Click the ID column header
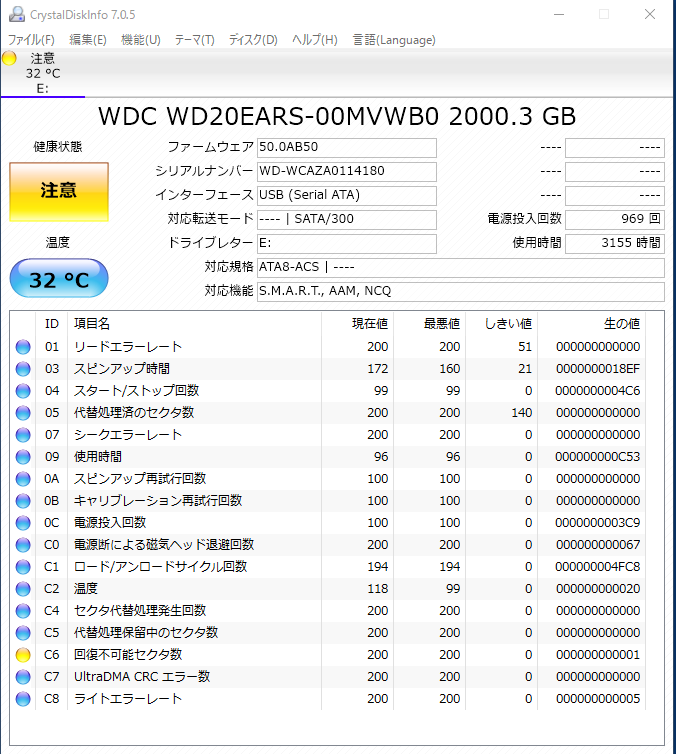Screen dimensions: 676x754 (51, 324)
